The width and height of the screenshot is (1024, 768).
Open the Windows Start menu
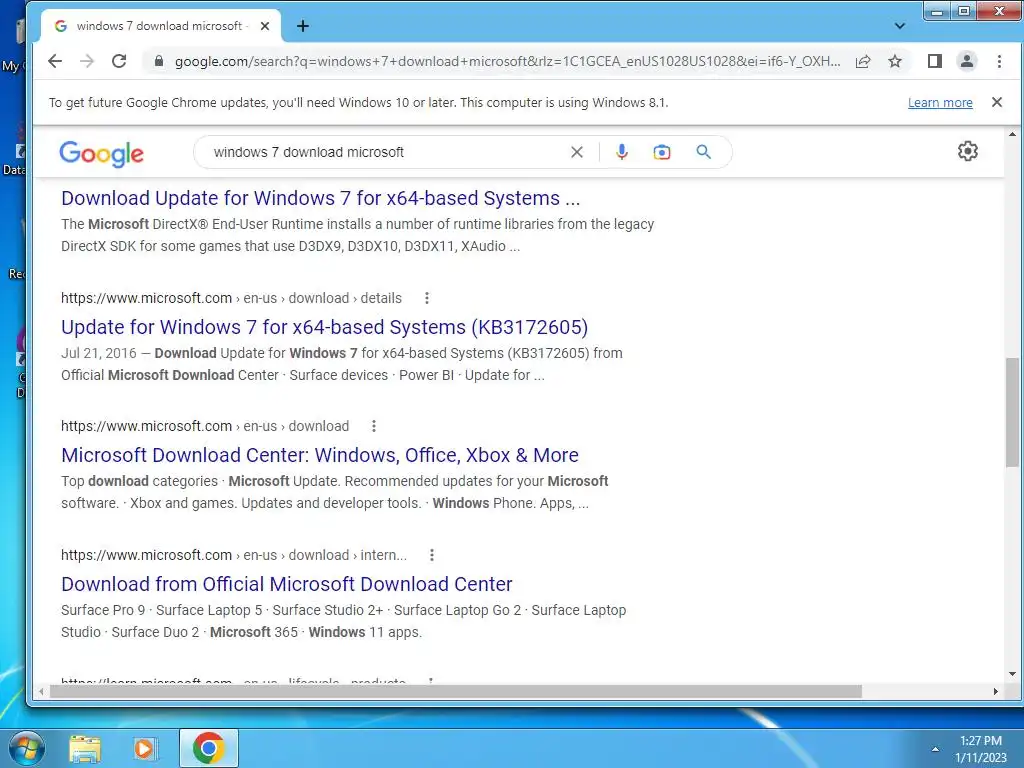point(26,748)
